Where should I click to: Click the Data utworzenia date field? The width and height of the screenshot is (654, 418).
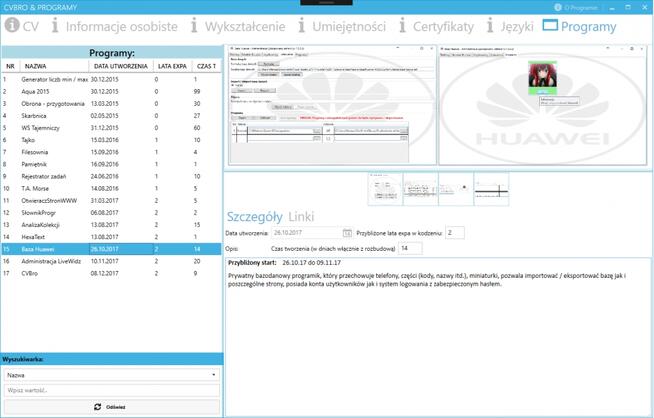click(312, 233)
